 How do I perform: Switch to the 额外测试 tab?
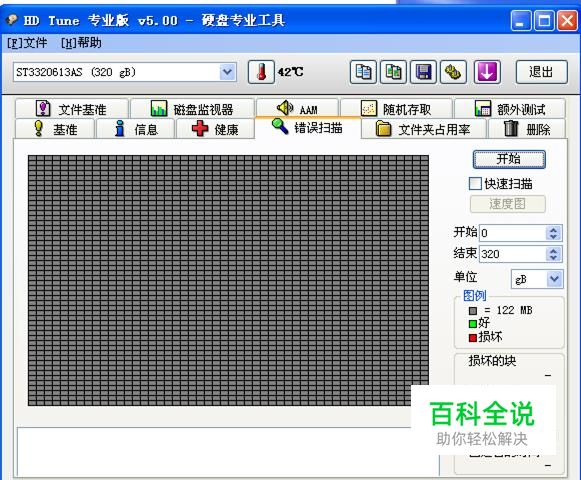click(x=510, y=109)
